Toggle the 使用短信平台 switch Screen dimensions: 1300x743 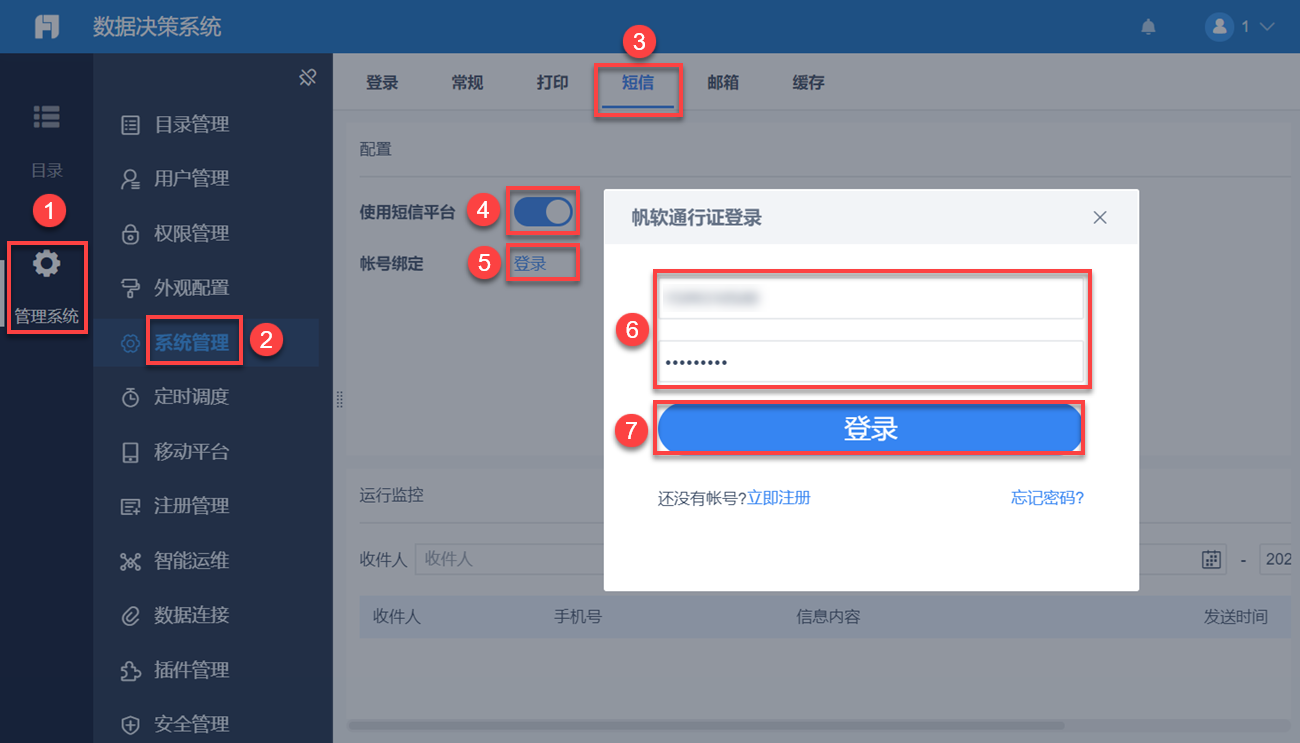click(542, 211)
